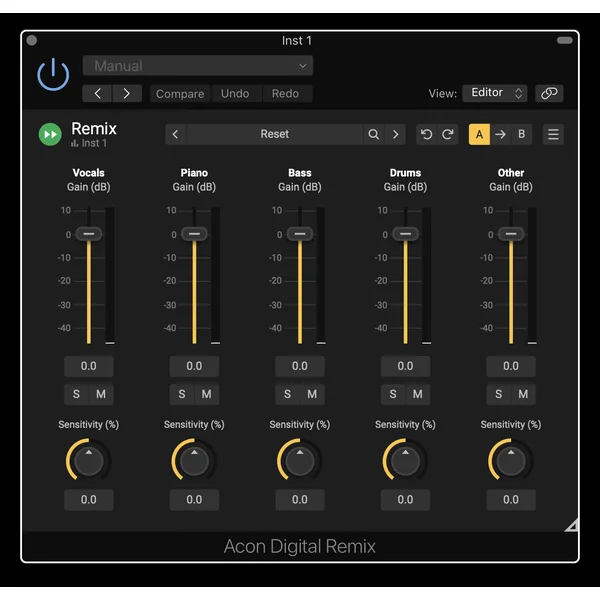The image size is (600, 600).
Task: Open the hamburger menu
Action: point(553,134)
